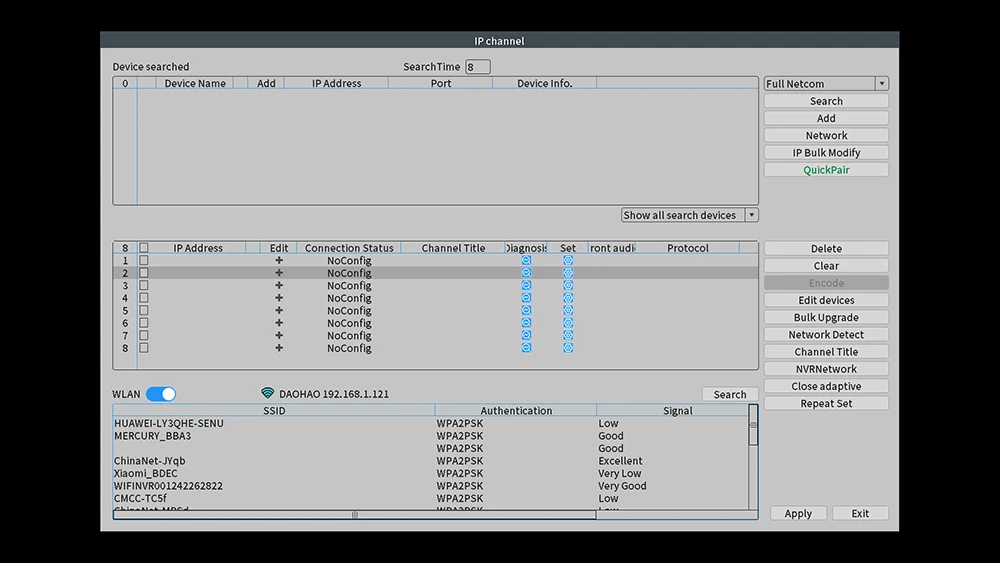Click IP Bulk Modify button

[x=826, y=152]
